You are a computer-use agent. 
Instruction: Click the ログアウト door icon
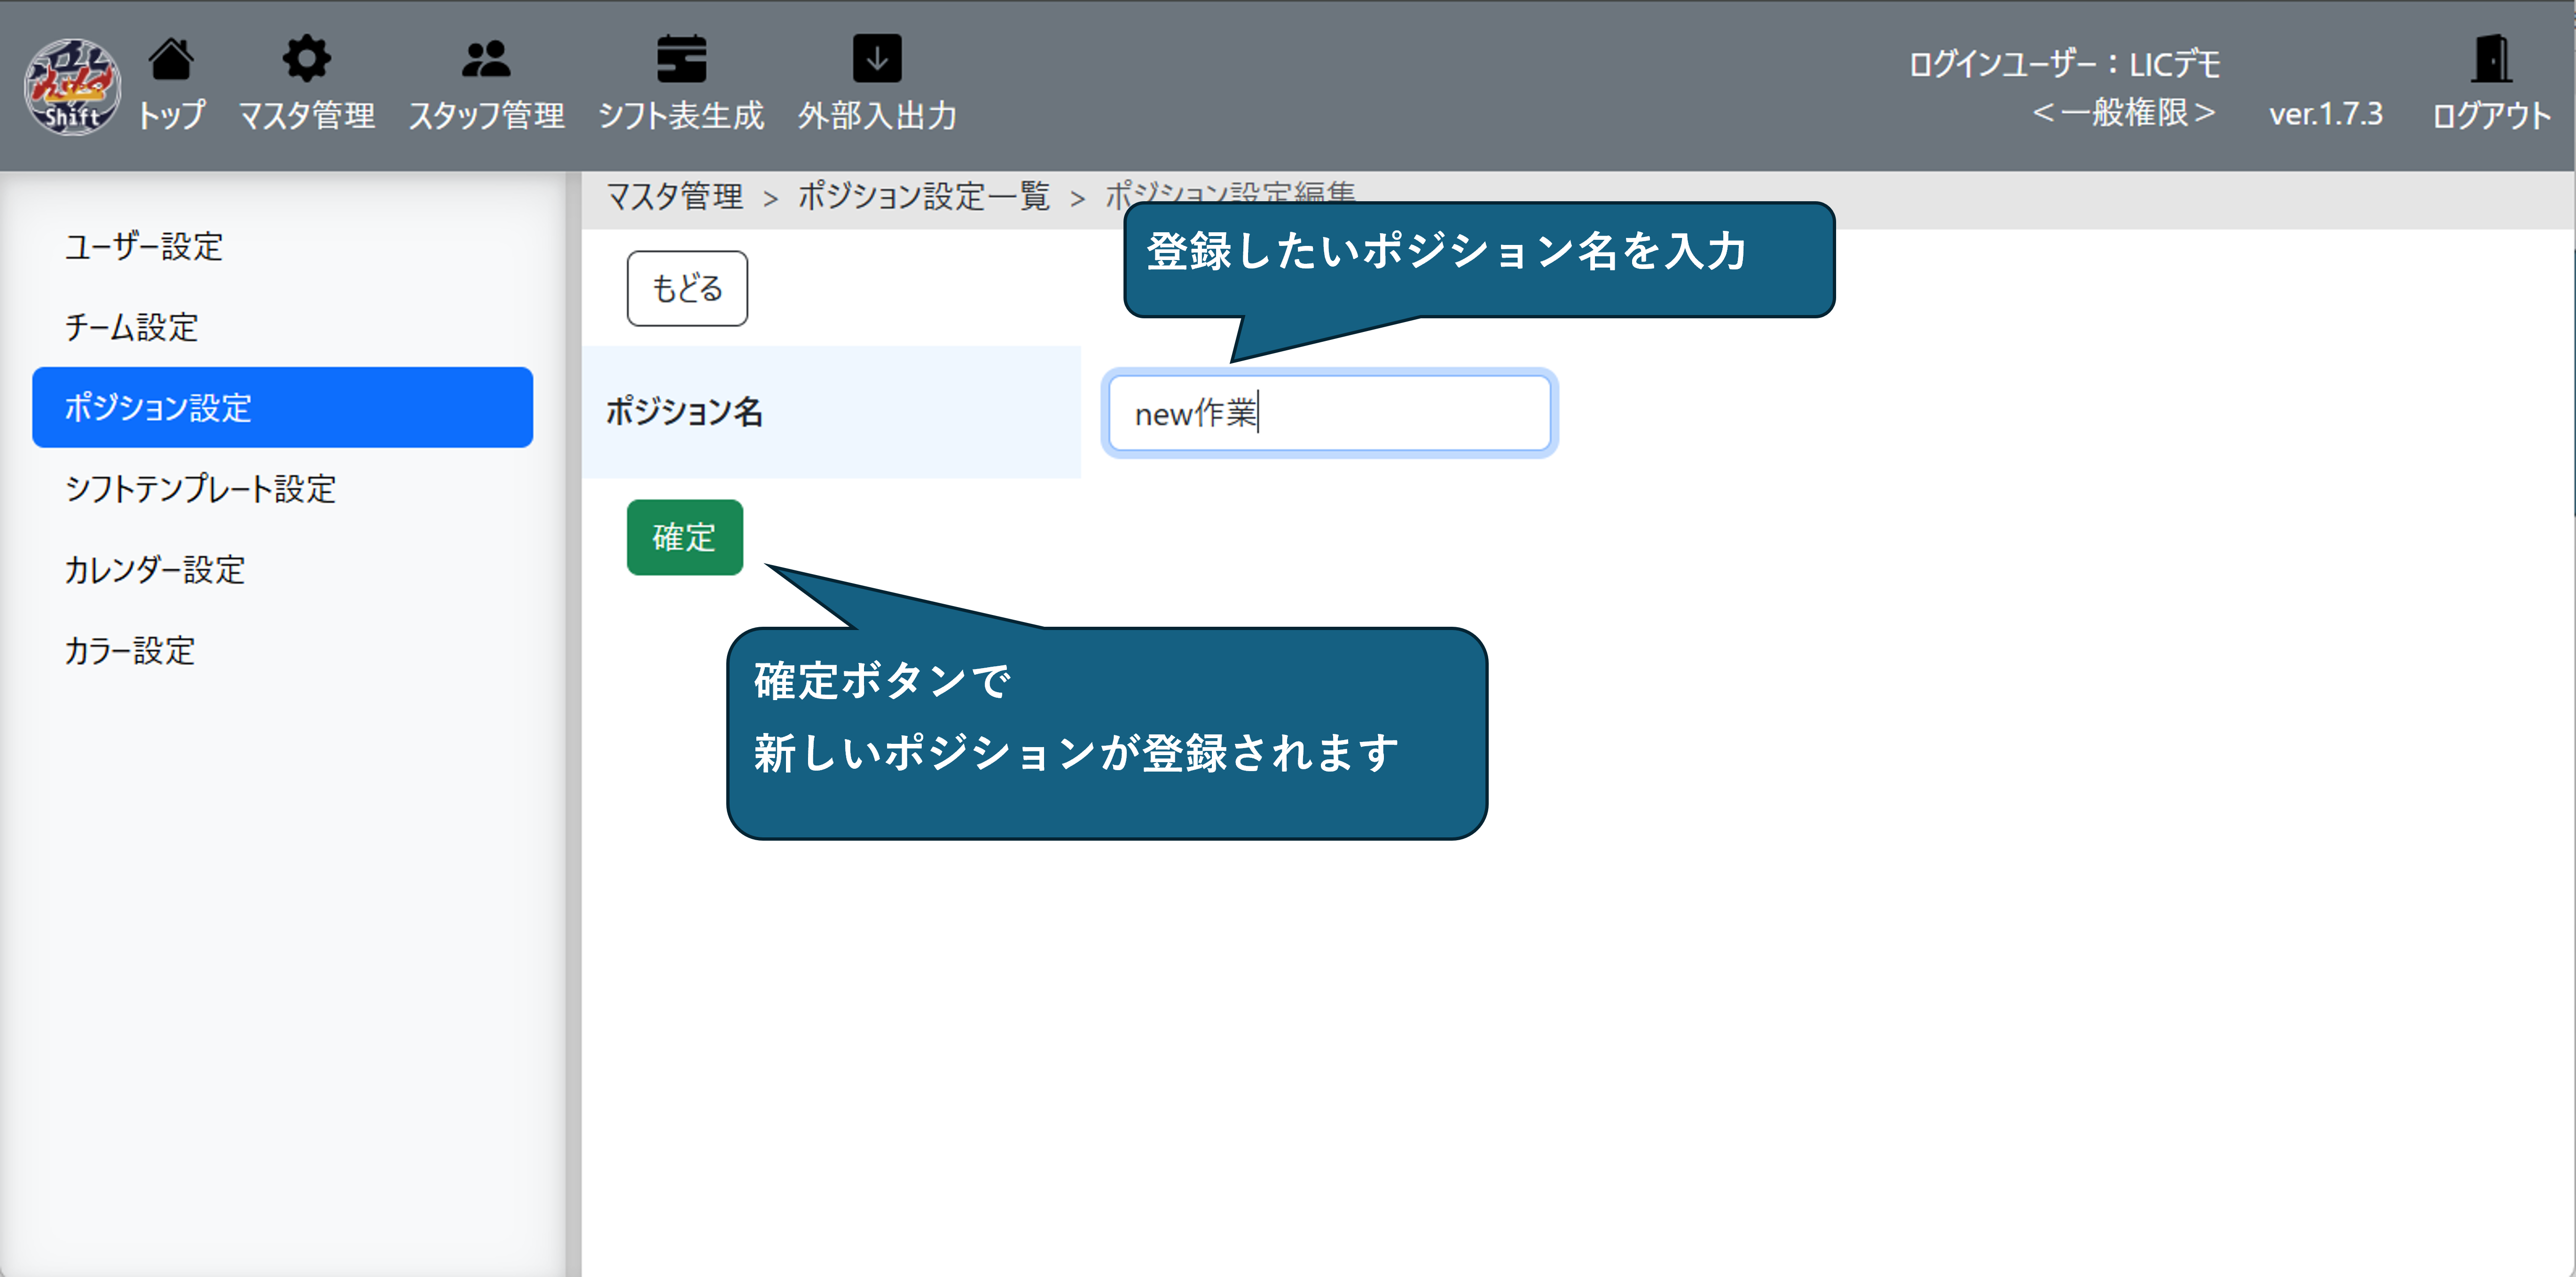coord(2490,59)
